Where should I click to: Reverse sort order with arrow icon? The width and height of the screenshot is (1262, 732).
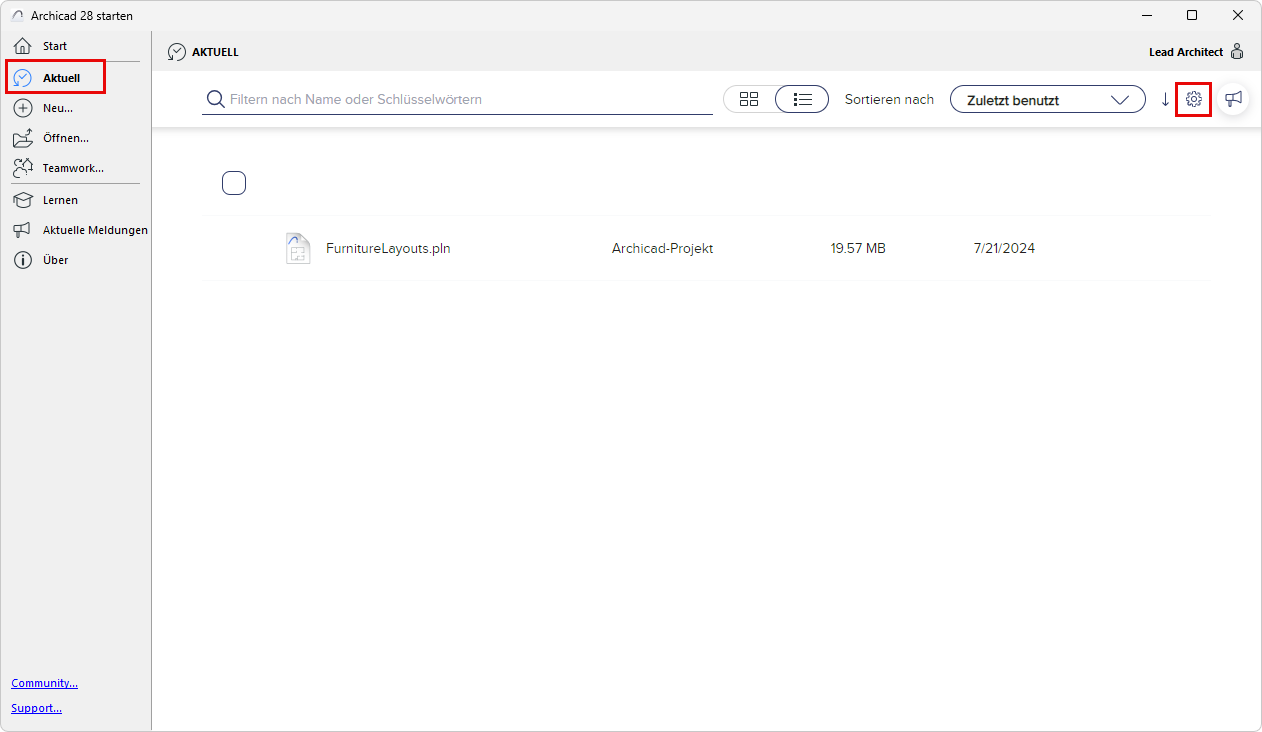click(1165, 100)
